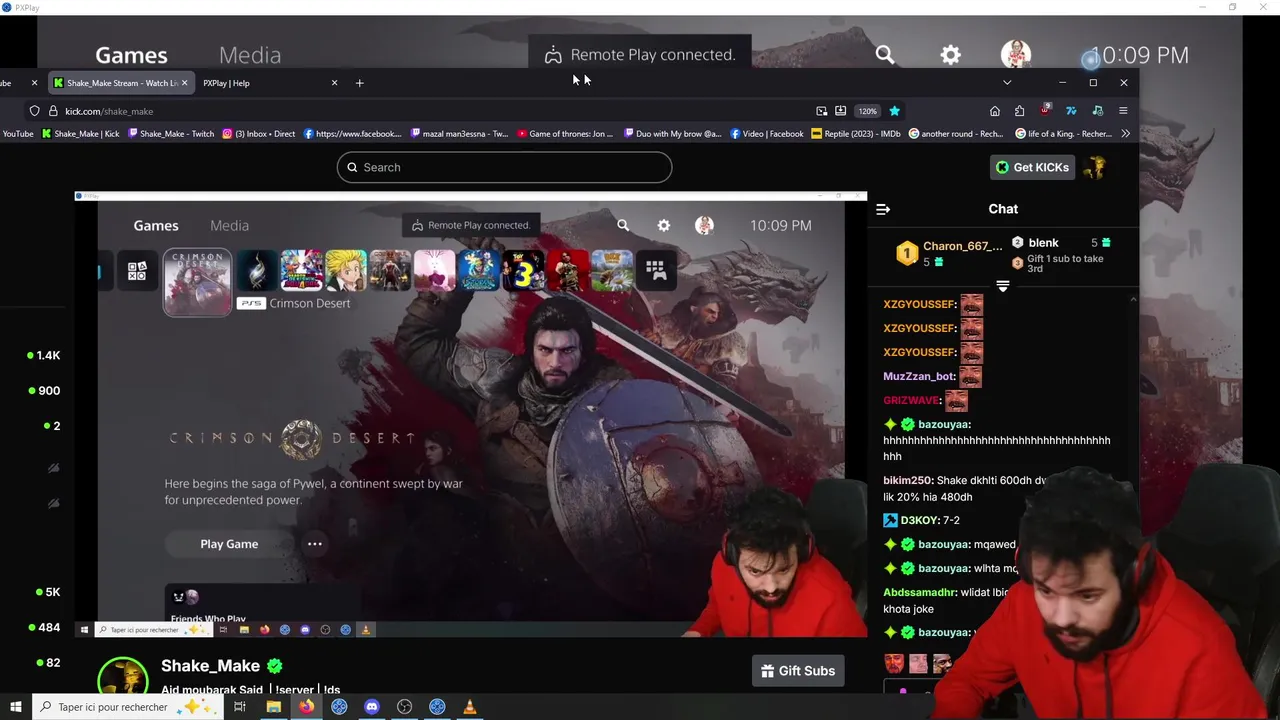Click Play Game button in stream
The height and width of the screenshot is (720, 1280).
click(229, 544)
